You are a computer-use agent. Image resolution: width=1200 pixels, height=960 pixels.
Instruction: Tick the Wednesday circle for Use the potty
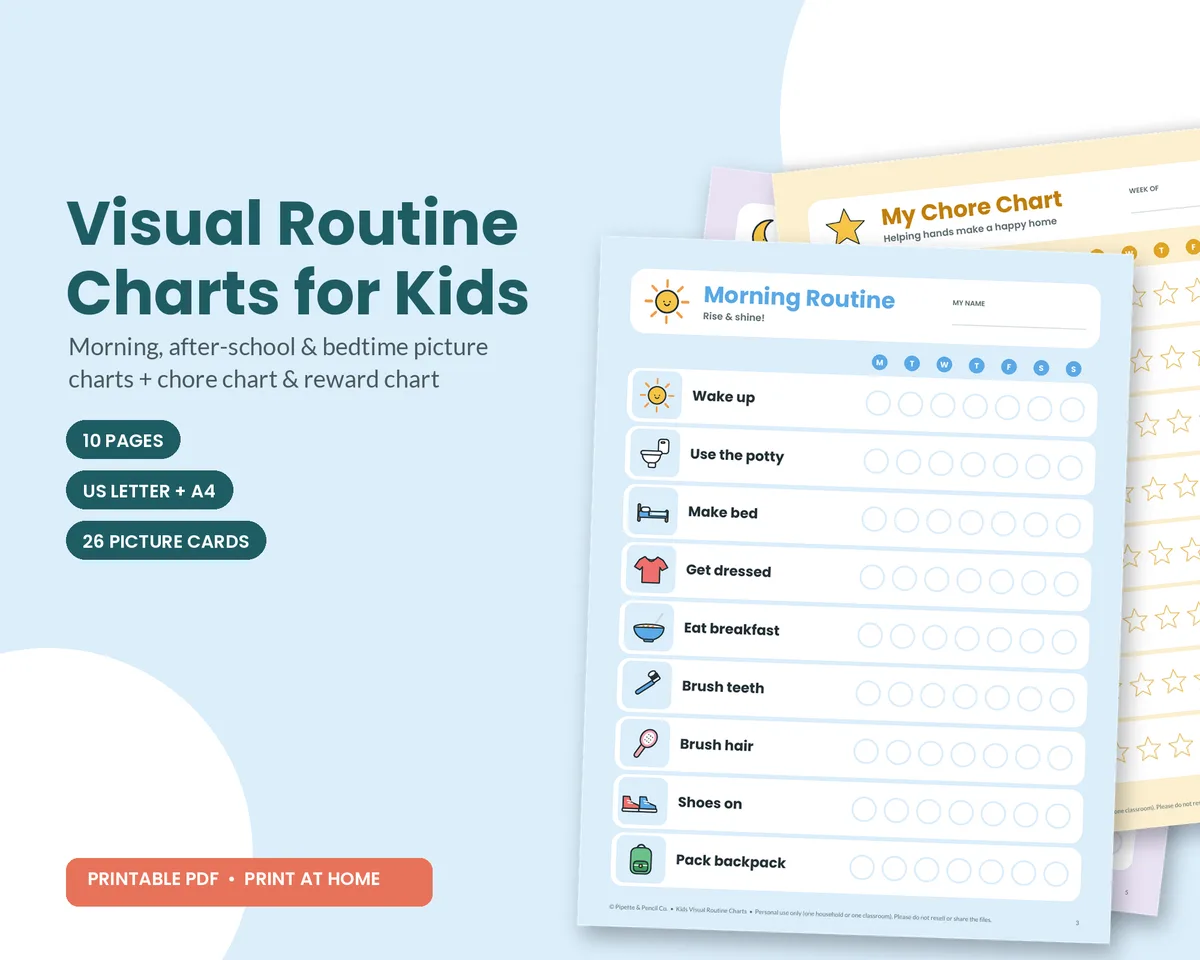point(940,463)
